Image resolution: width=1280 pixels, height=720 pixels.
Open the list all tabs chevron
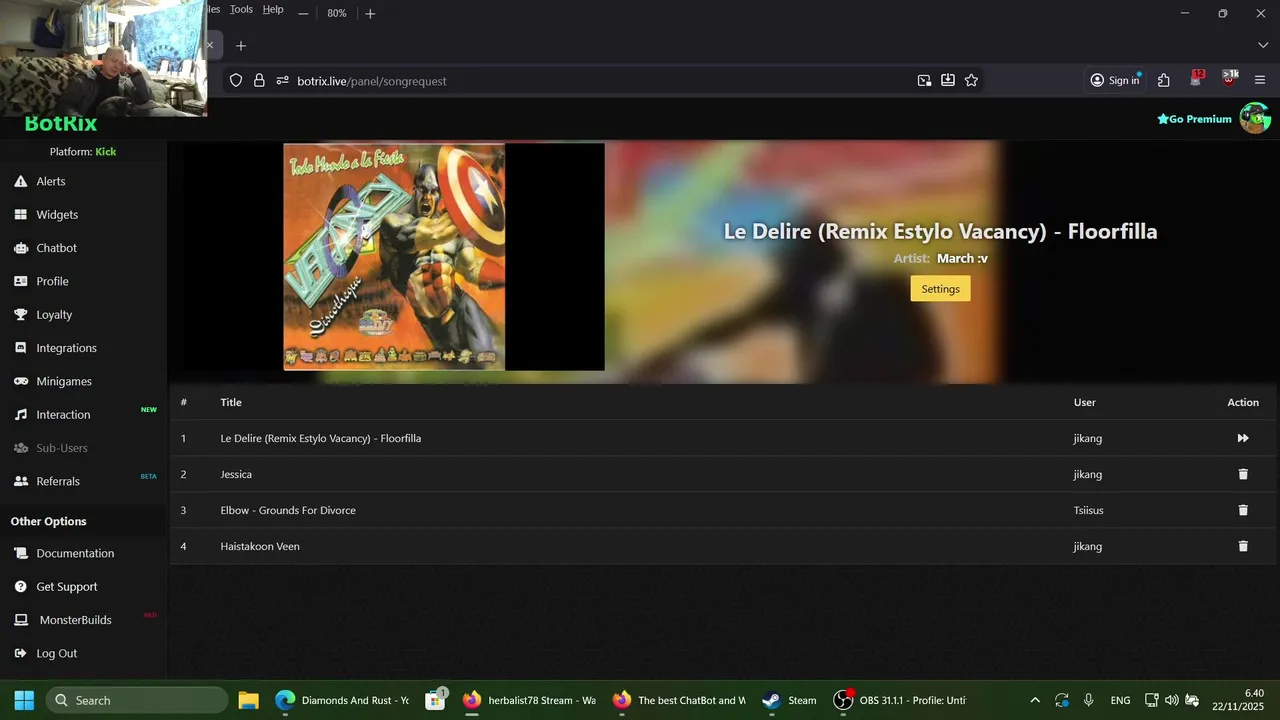coord(1263,46)
